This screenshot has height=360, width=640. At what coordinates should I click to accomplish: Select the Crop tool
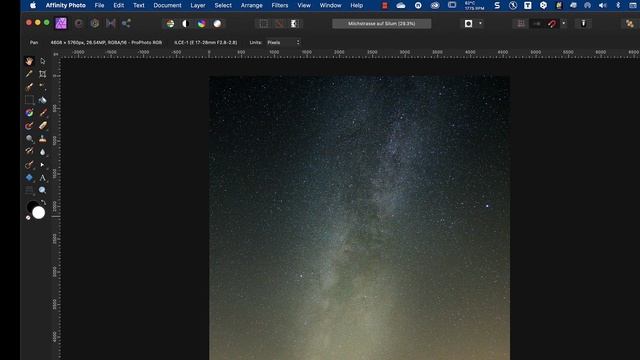coord(42,74)
